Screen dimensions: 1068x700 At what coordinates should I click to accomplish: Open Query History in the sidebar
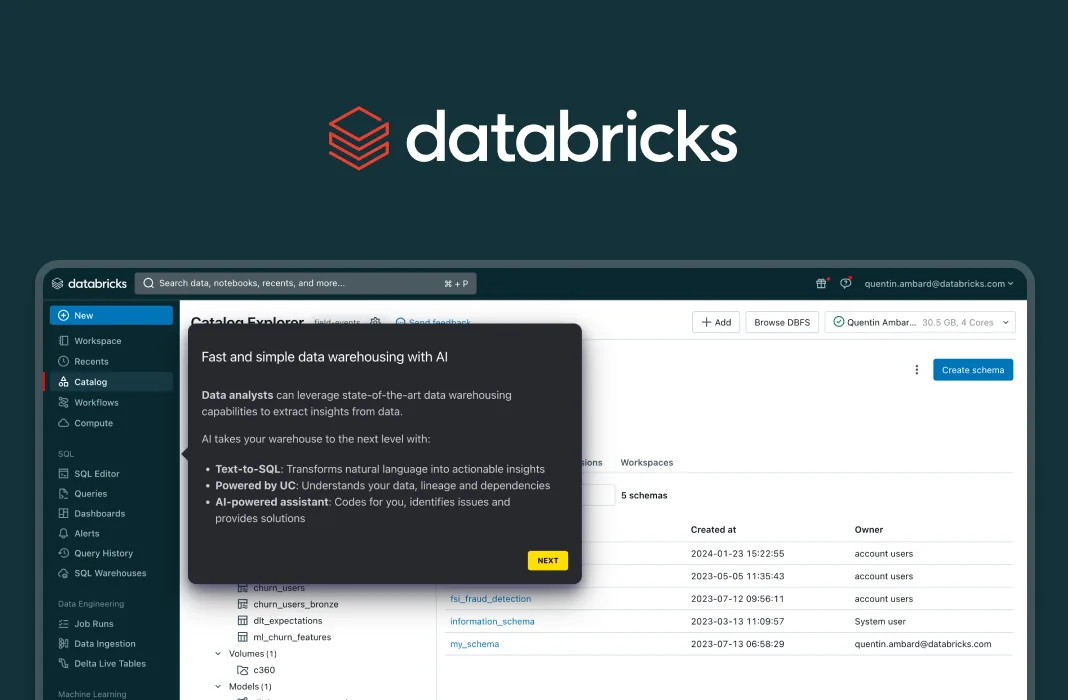pos(104,553)
